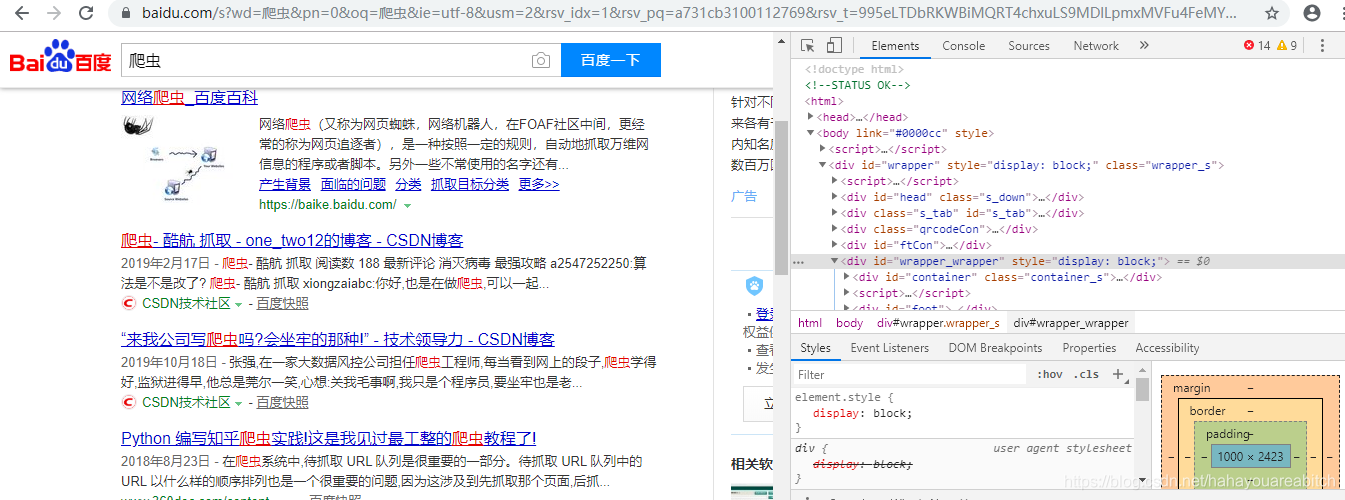The width and height of the screenshot is (1345, 500).
Task: Select html in the breadcrumb bar
Action: pos(810,323)
